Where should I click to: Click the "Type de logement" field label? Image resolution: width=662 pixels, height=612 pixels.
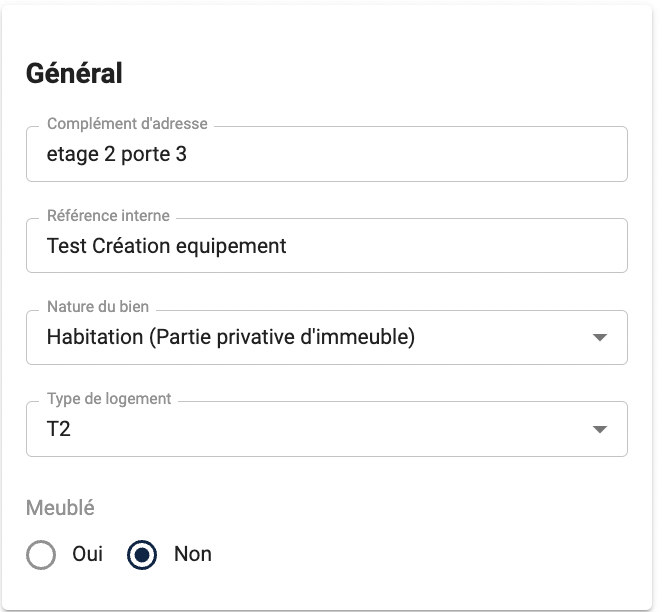tap(109, 398)
